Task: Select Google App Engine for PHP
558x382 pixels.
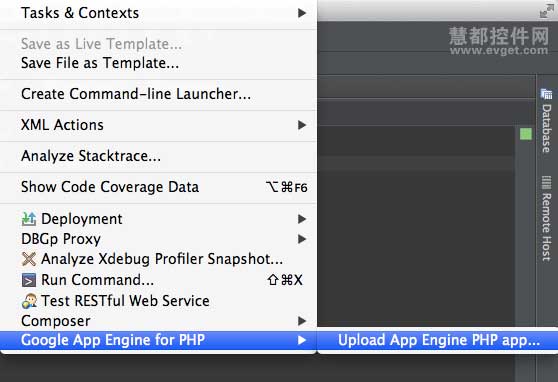Action: click(x=158, y=340)
